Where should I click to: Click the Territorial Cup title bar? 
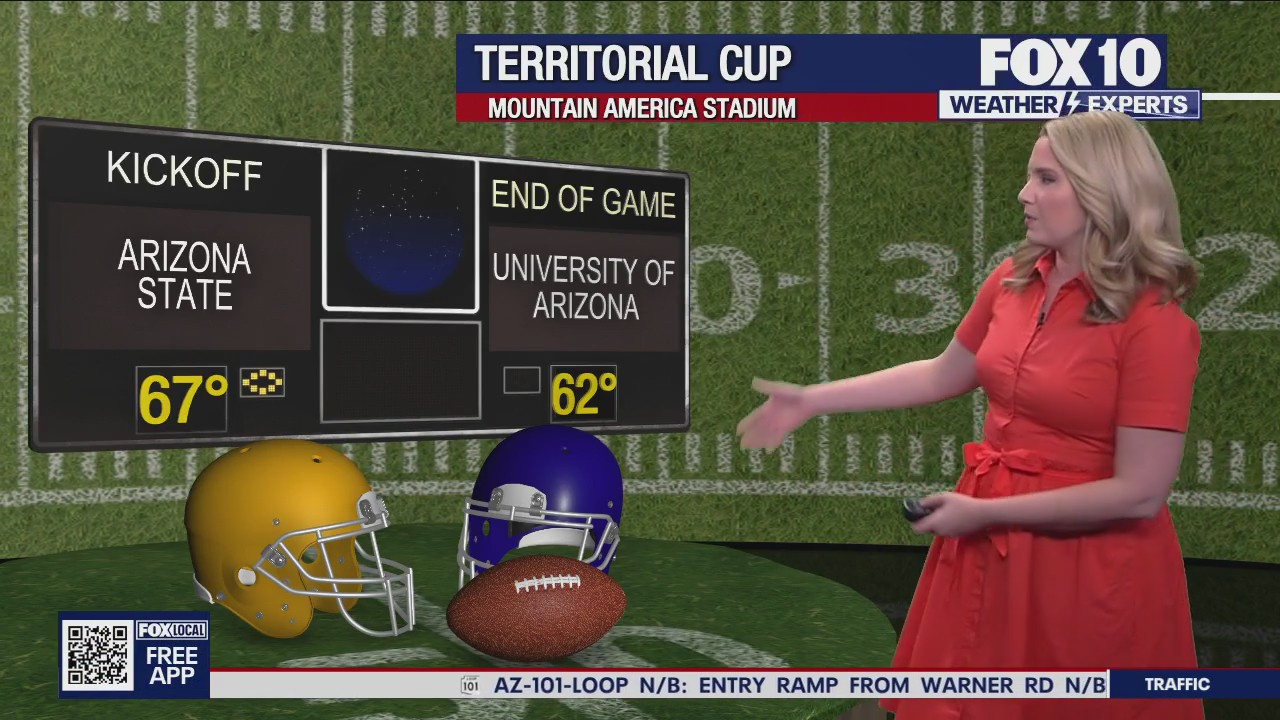tap(633, 63)
